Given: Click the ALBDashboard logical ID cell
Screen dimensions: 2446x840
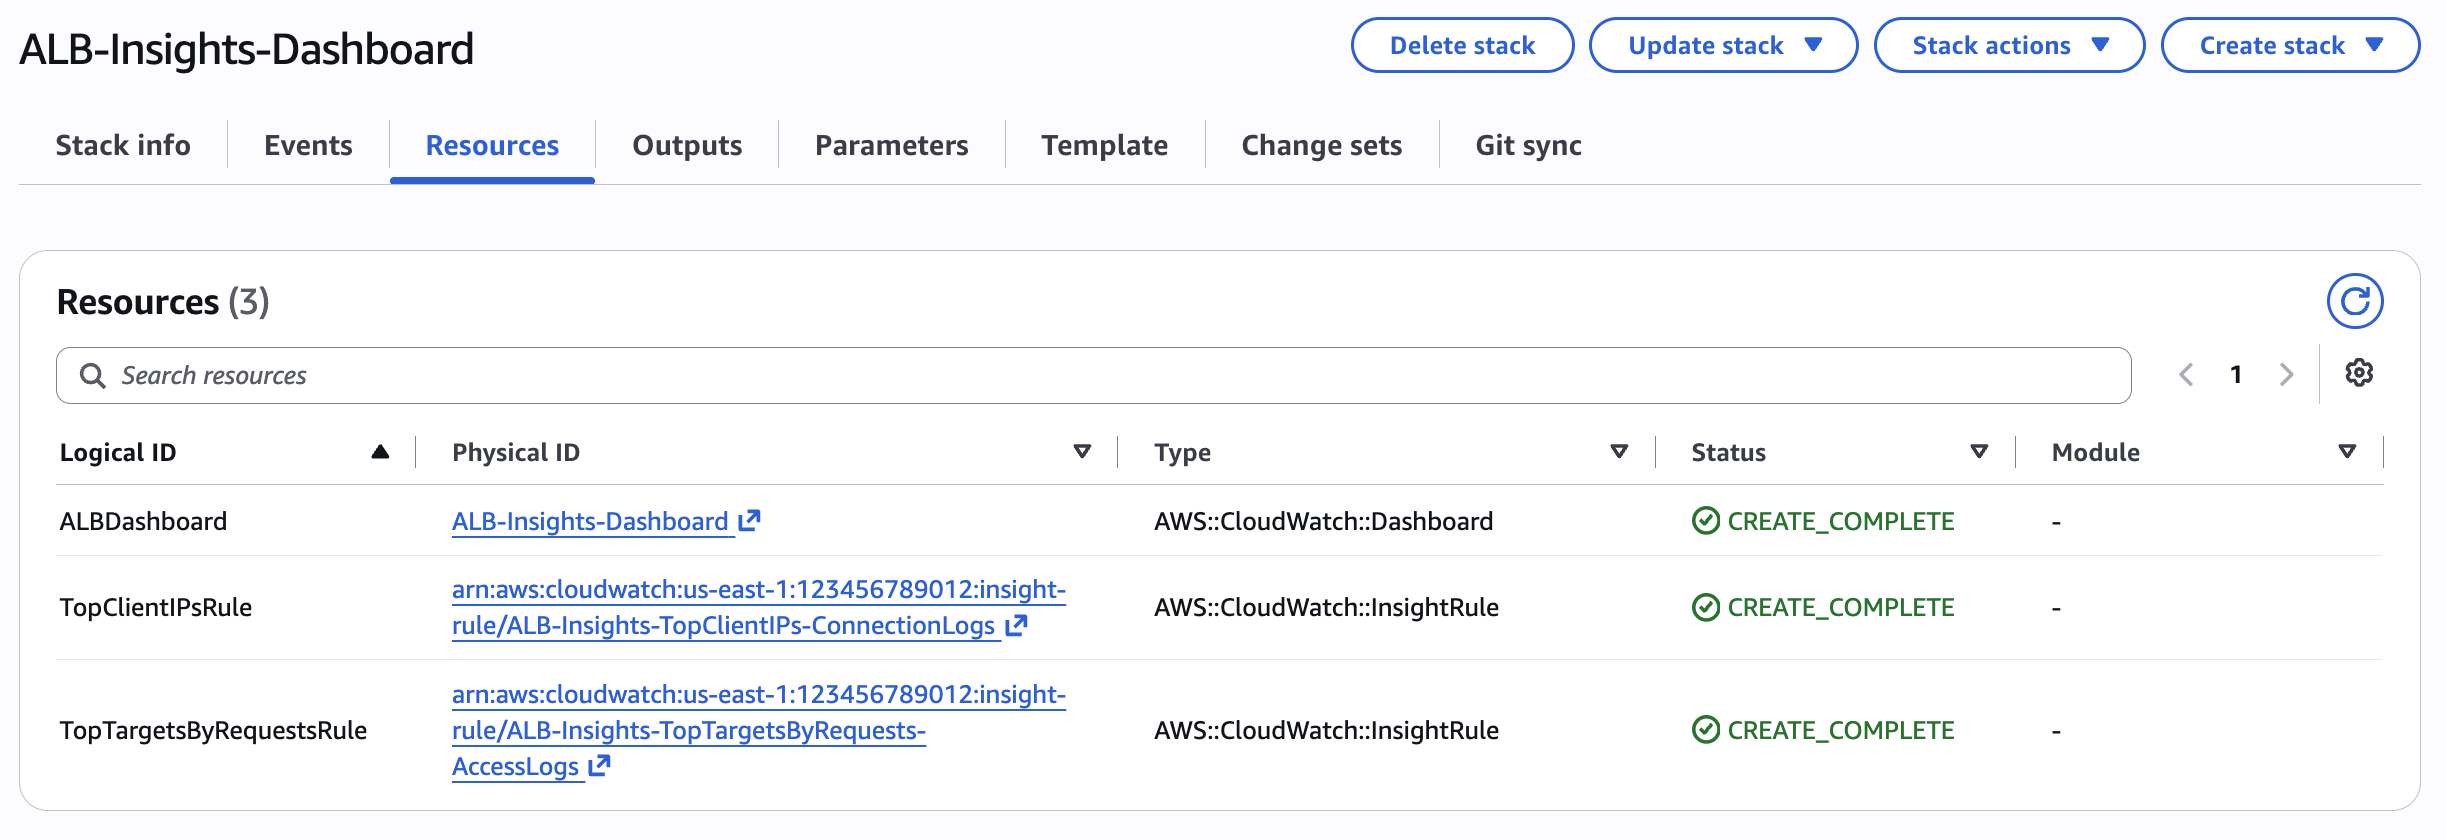Looking at the screenshot, I should pyautogui.click(x=143, y=521).
